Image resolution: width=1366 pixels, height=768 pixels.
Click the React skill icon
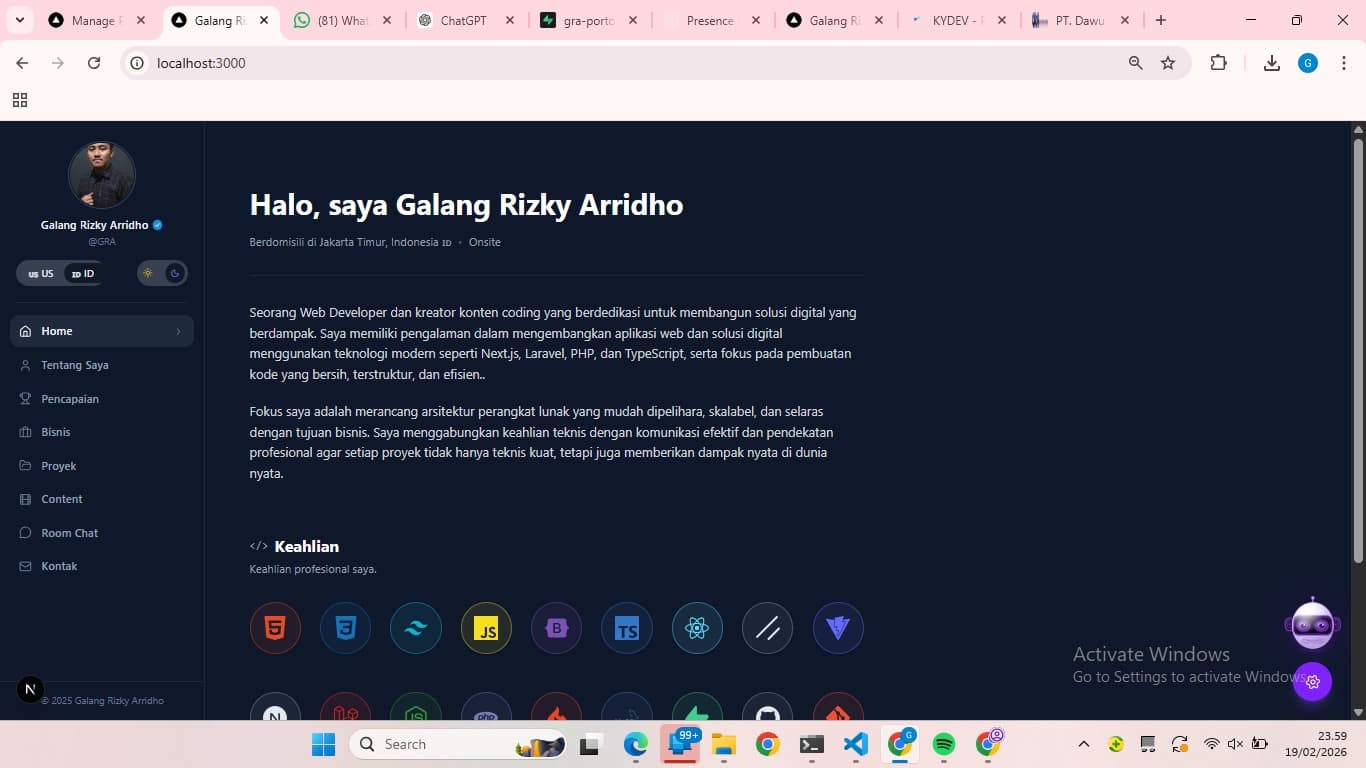(697, 628)
